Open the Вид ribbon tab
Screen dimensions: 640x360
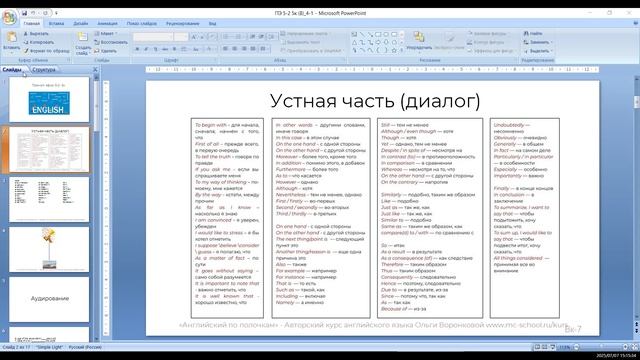212,24
